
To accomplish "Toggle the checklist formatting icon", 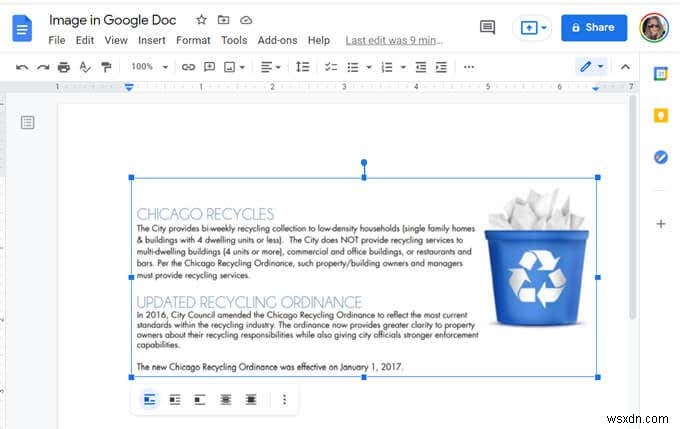I will pos(331,67).
